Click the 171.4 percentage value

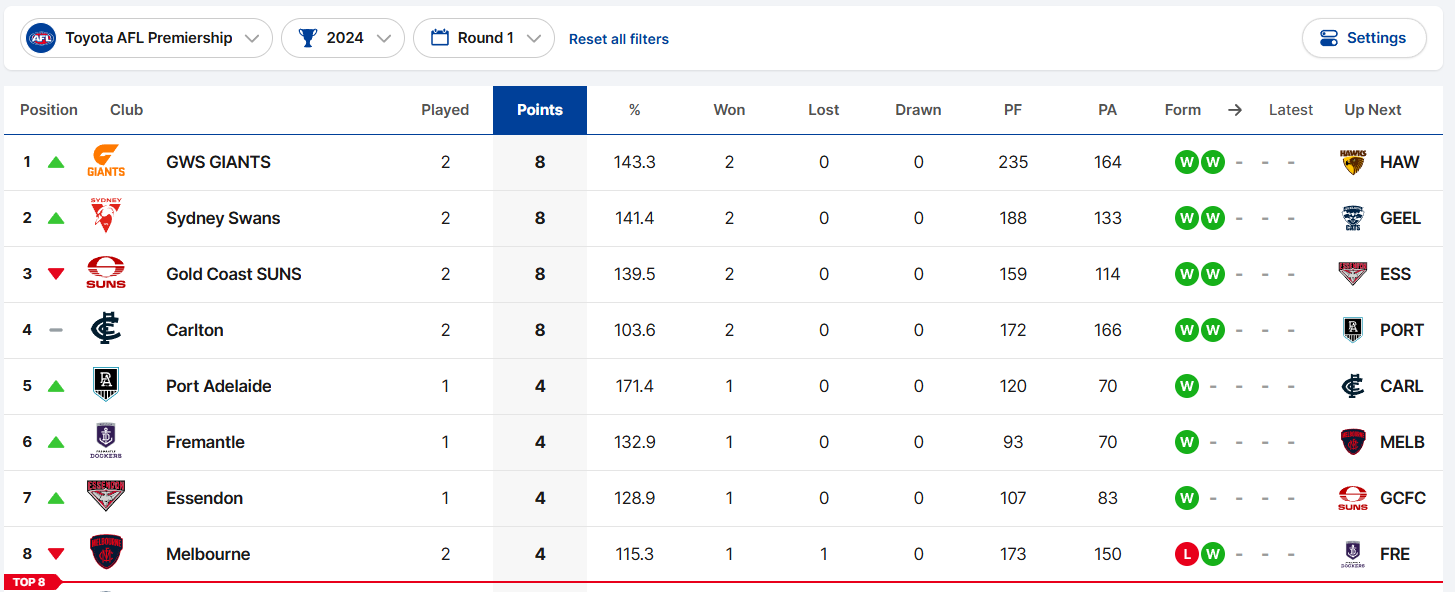coord(634,386)
